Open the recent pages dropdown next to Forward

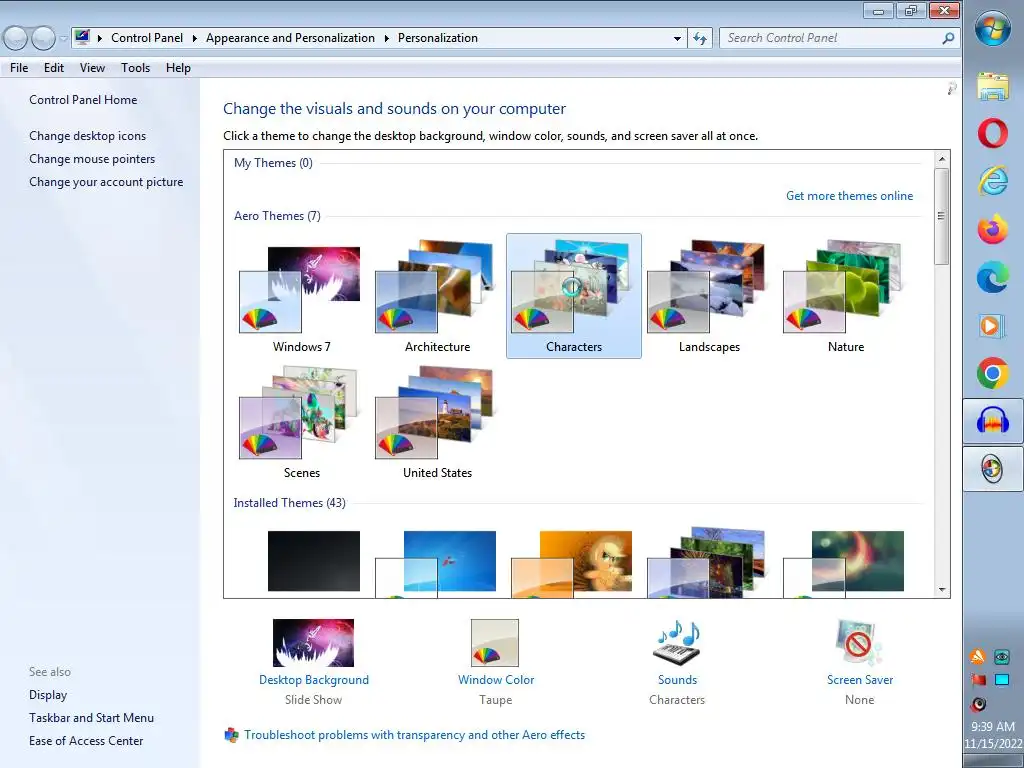(x=63, y=39)
